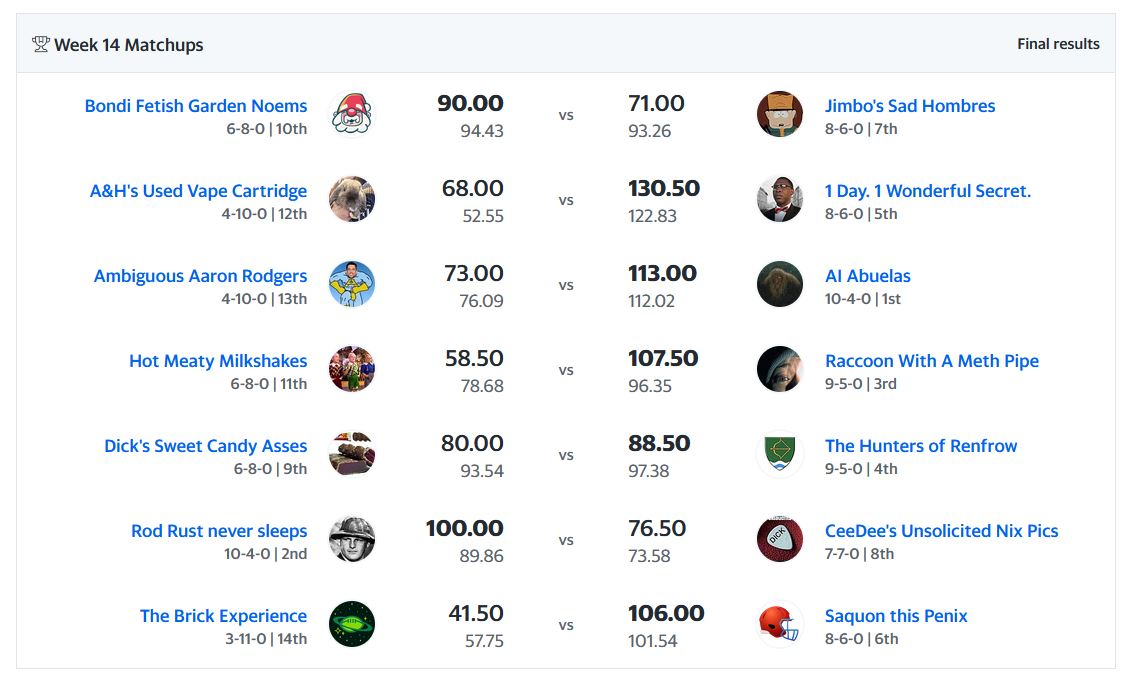Open Ambiguous Aaron Rodgers avatar icon
1131x683 pixels.
pyautogui.click(x=351, y=284)
